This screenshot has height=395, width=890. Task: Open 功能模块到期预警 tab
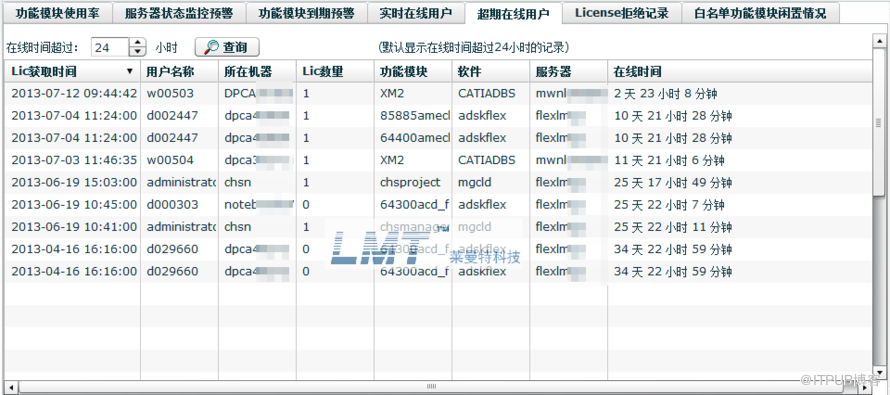[x=305, y=12]
